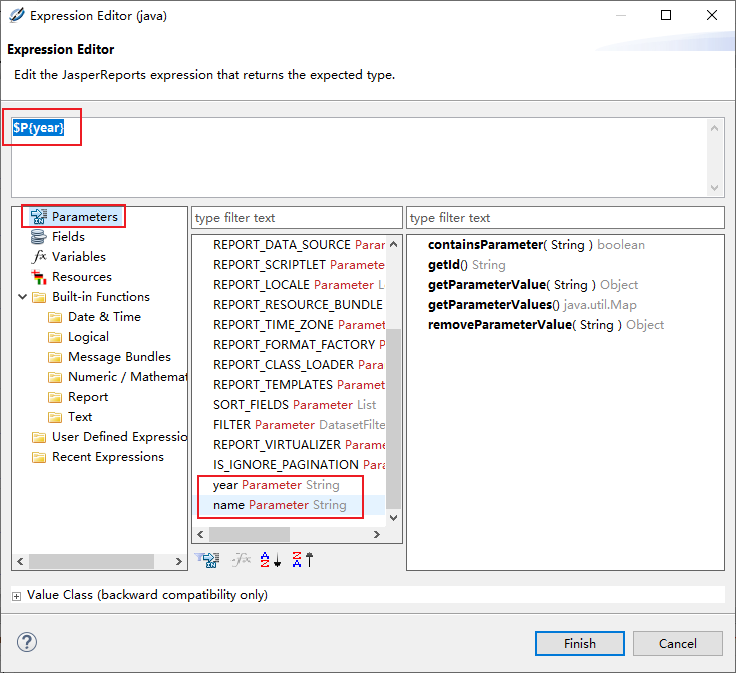Click the Recent Expressions folder icon
Image resolution: width=736 pixels, height=673 pixels.
pos(39,458)
